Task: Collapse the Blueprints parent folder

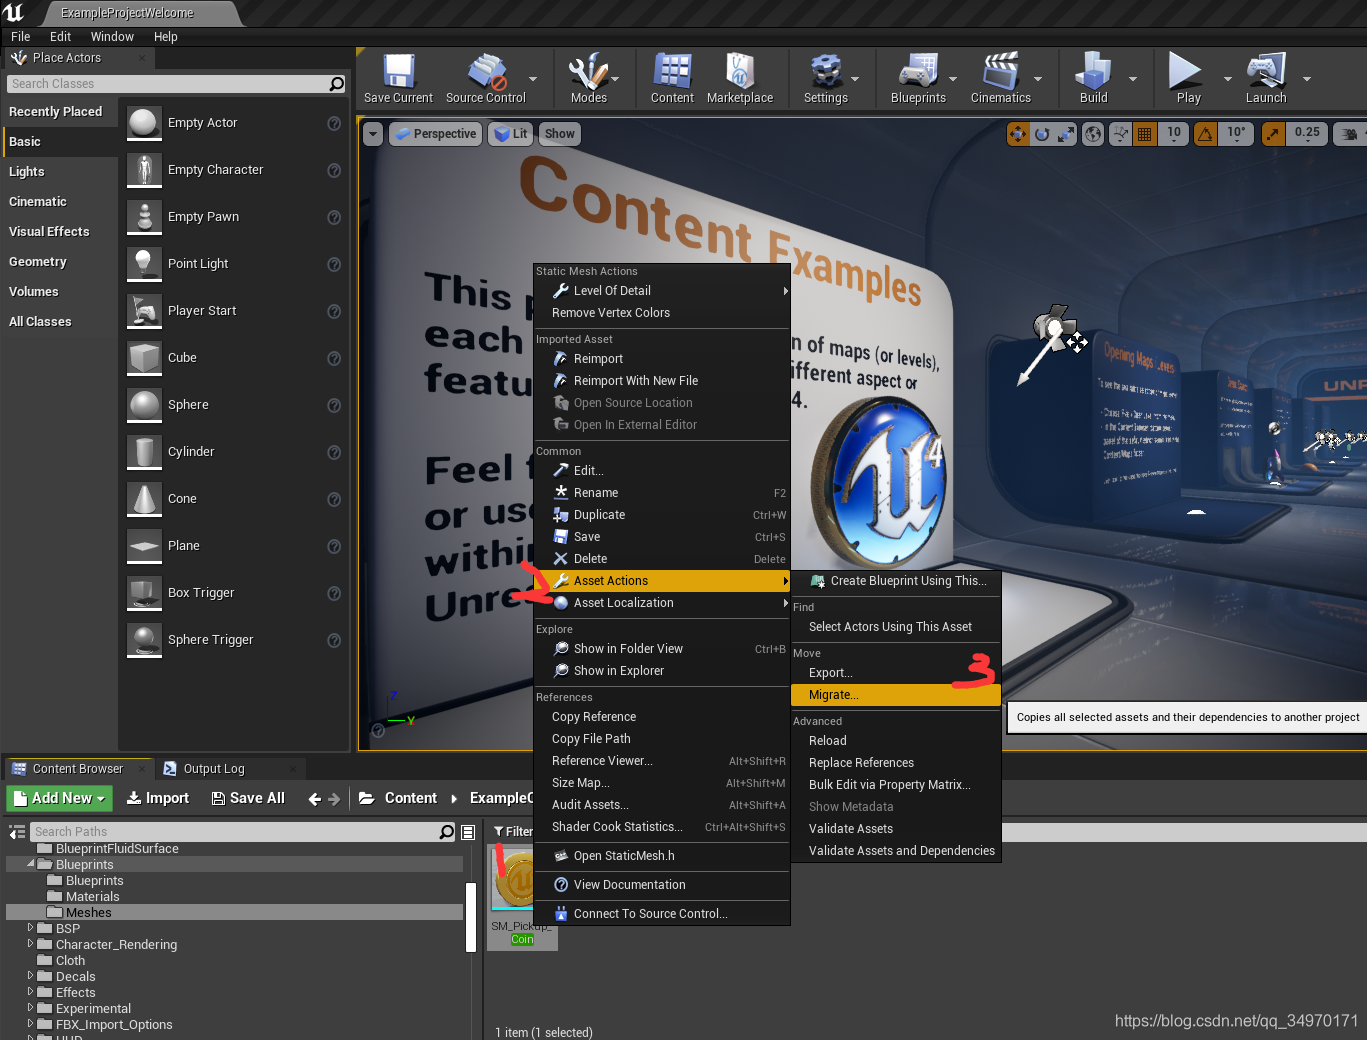Action: click(x=31, y=864)
